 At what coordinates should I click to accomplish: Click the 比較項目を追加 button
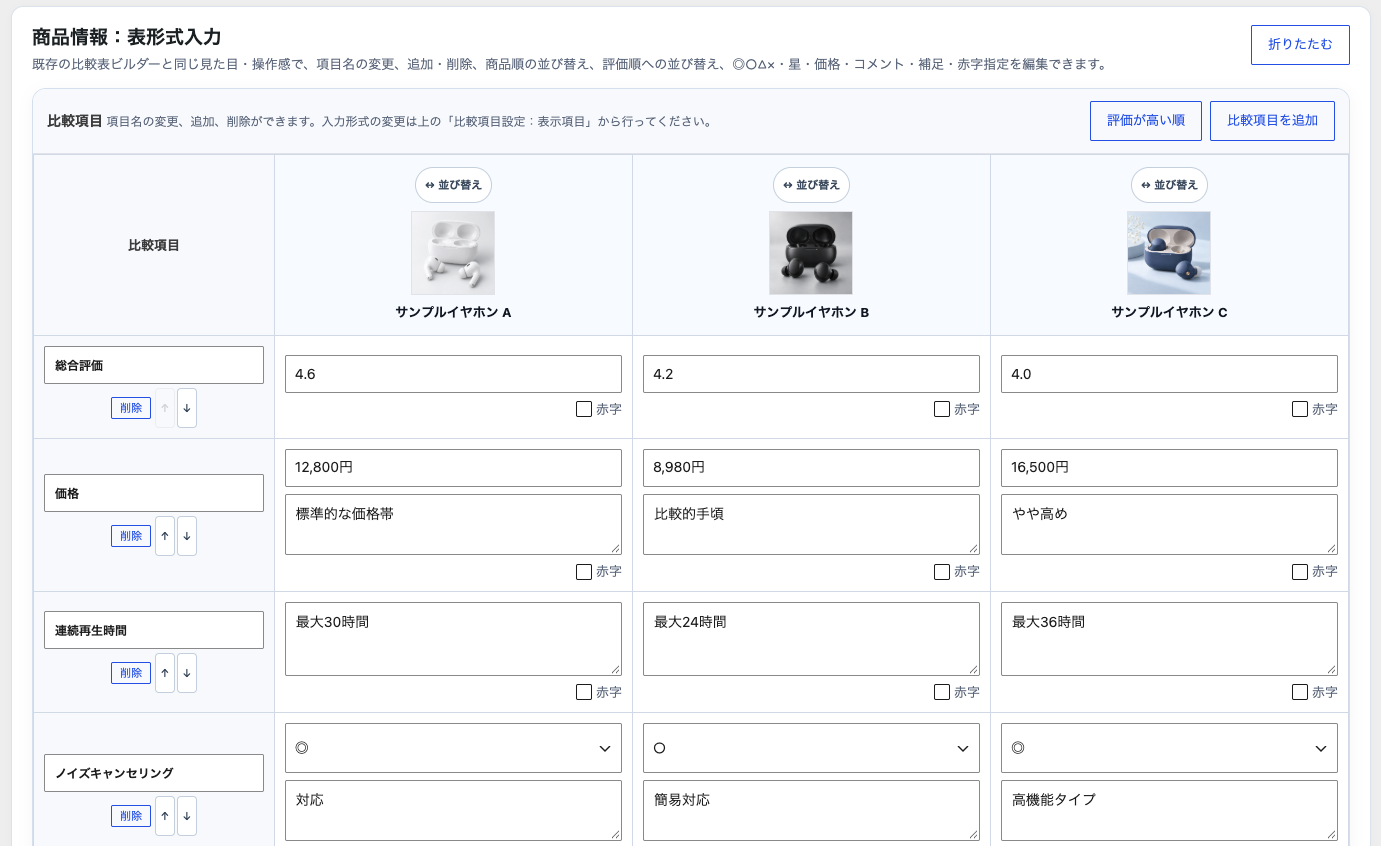point(1272,121)
